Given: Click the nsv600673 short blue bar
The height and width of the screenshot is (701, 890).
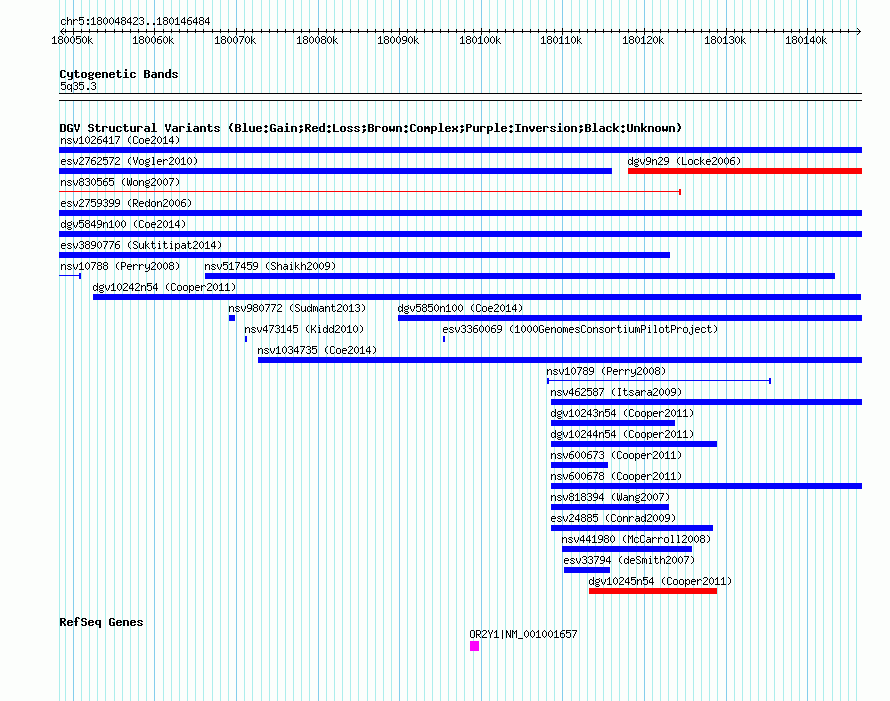Looking at the screenshot, I should pyautogui.click(x=580, y=465).
